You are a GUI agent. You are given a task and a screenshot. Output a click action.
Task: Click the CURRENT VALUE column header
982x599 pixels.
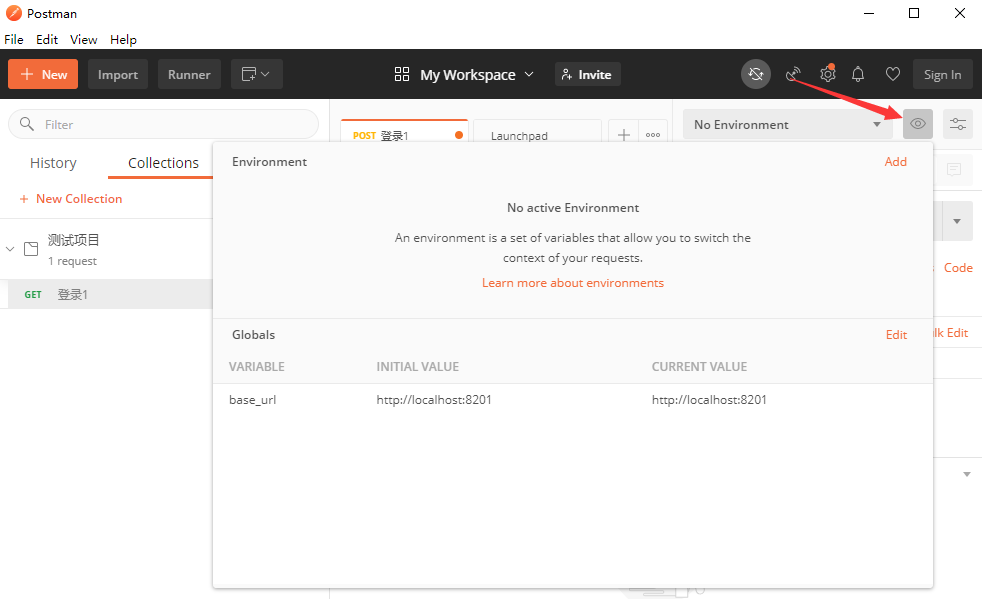(699, 367)
